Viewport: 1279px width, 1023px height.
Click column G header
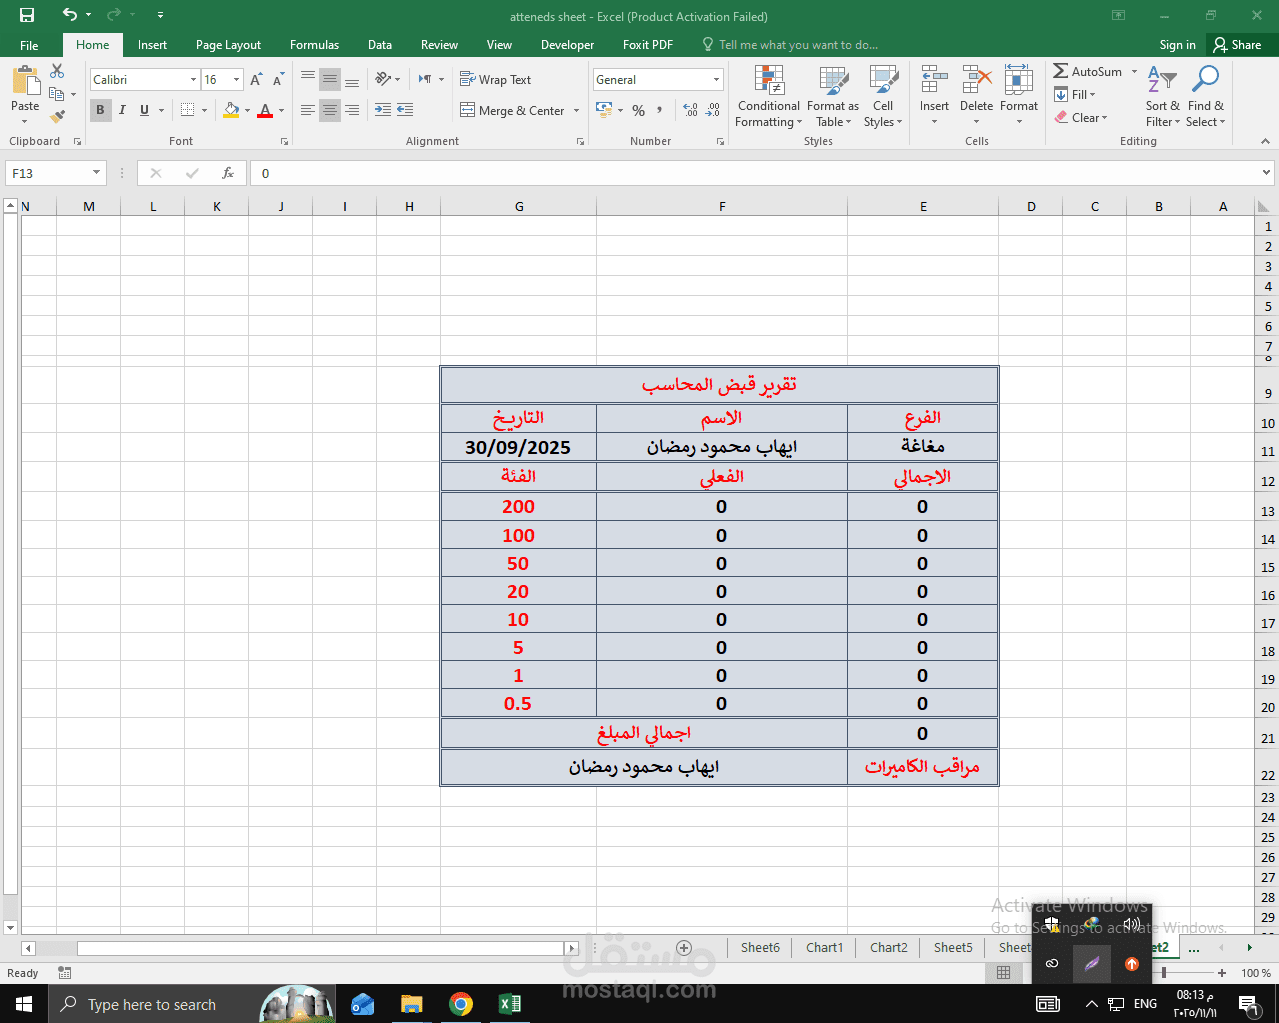pos(519,206)
